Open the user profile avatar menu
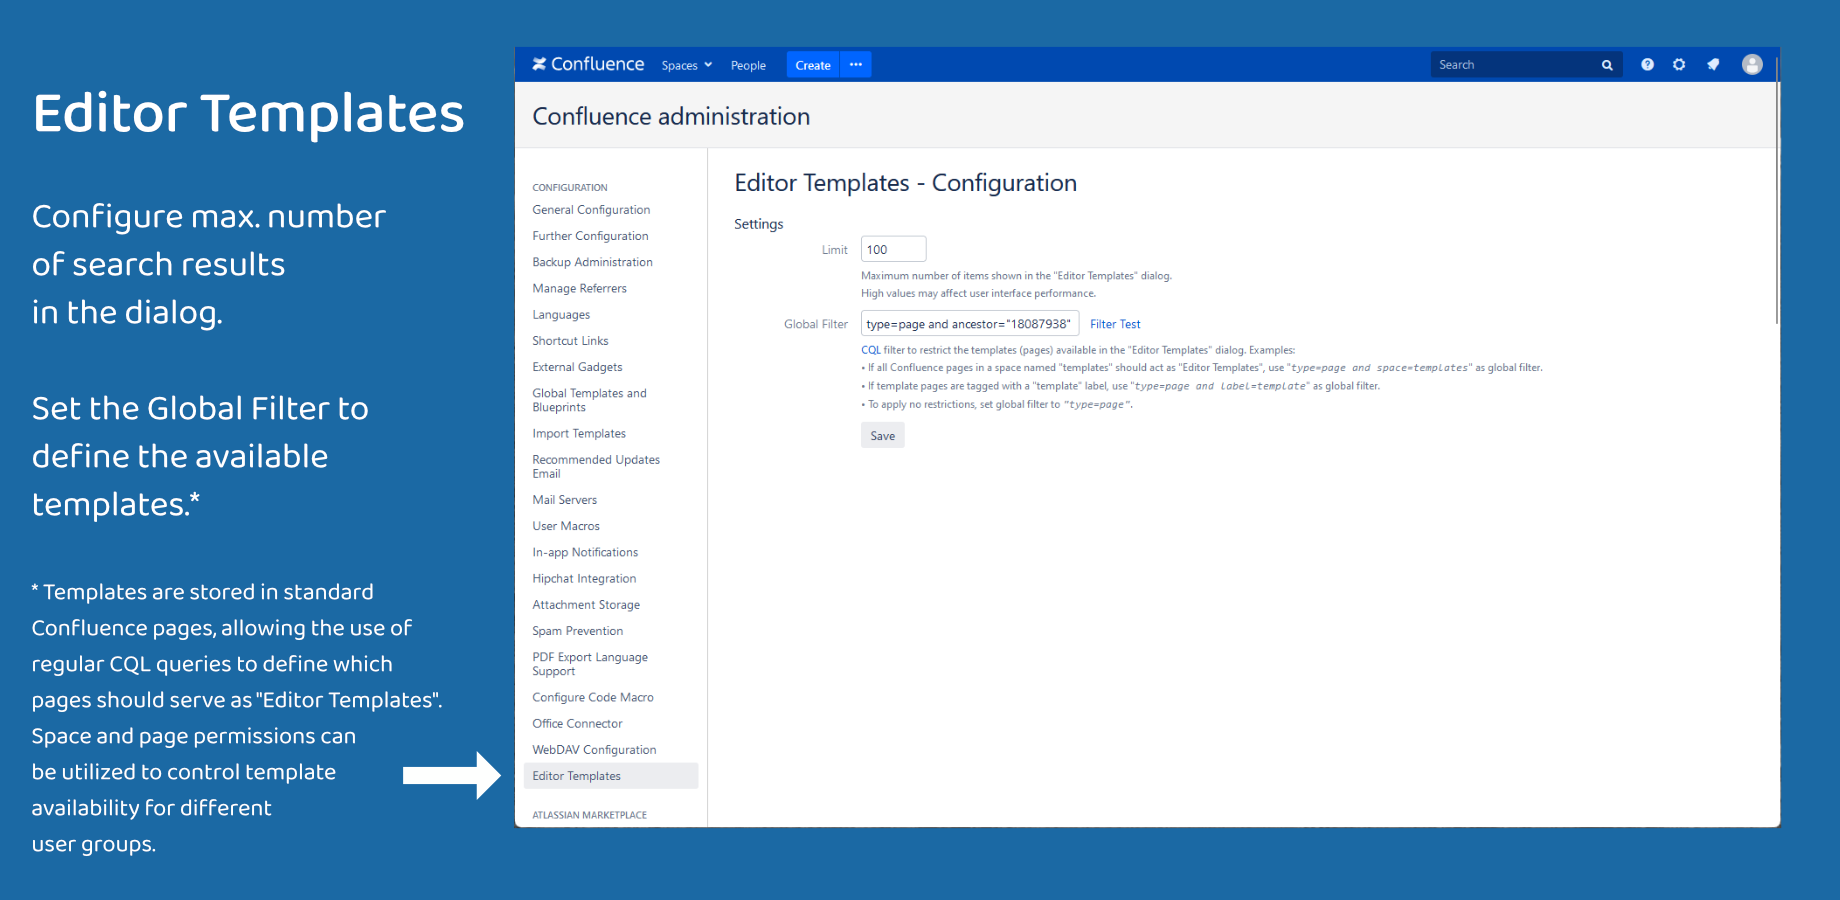This screenshot has height=900, width=1840. pyautogui.click(x=1752, y=65)
